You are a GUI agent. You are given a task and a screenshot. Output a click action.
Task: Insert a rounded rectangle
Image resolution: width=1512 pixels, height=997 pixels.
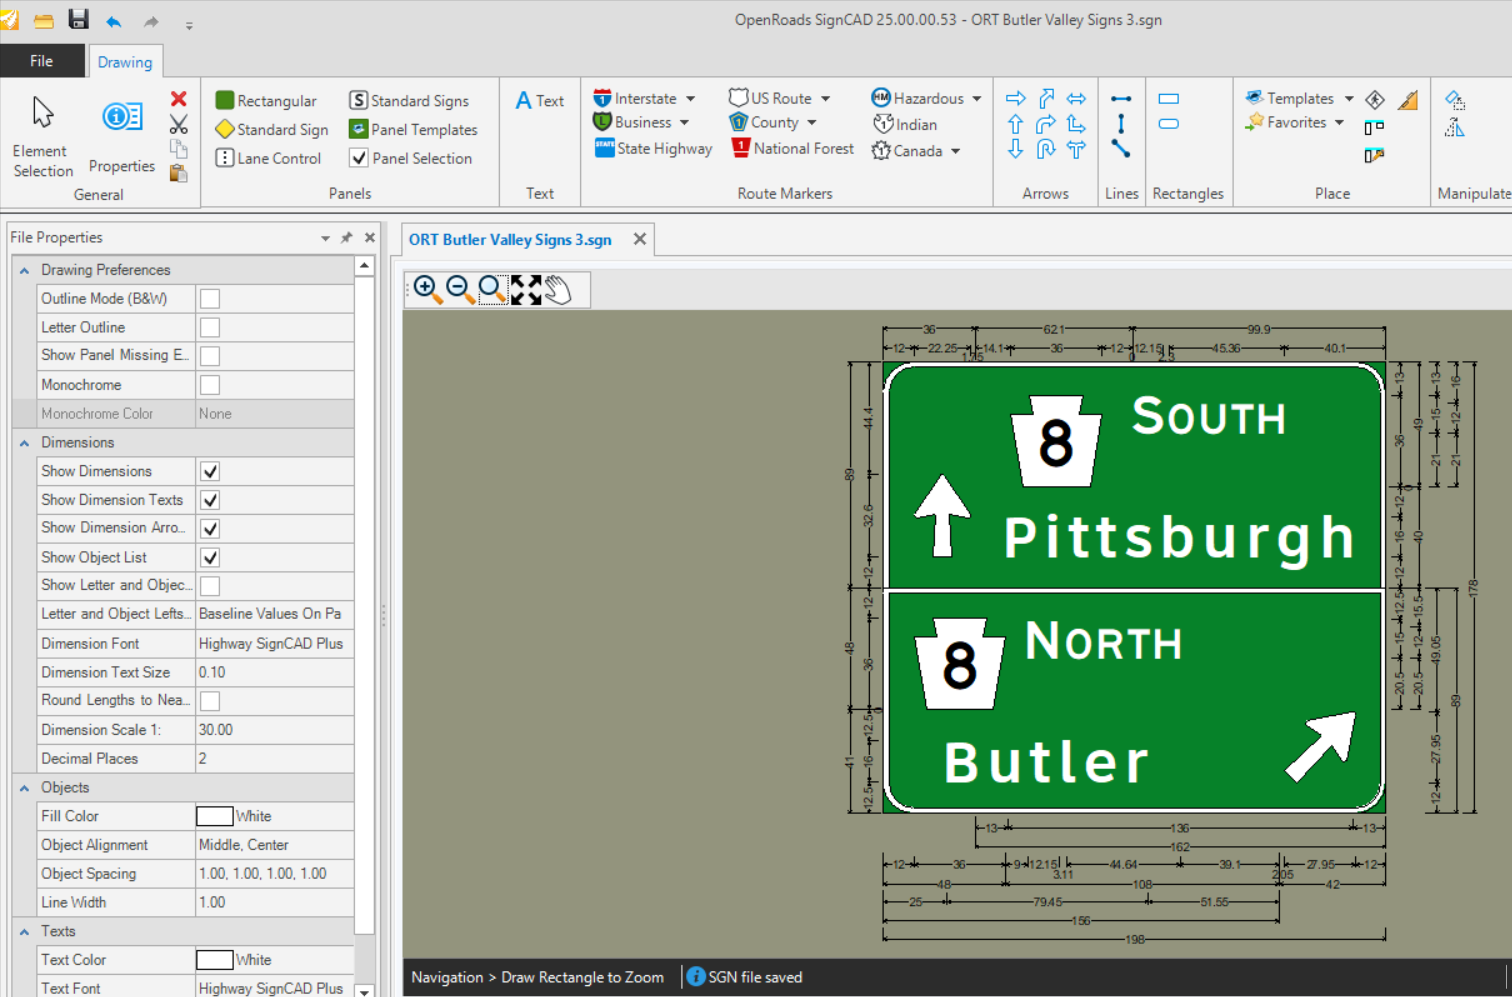coord(1168,124)
